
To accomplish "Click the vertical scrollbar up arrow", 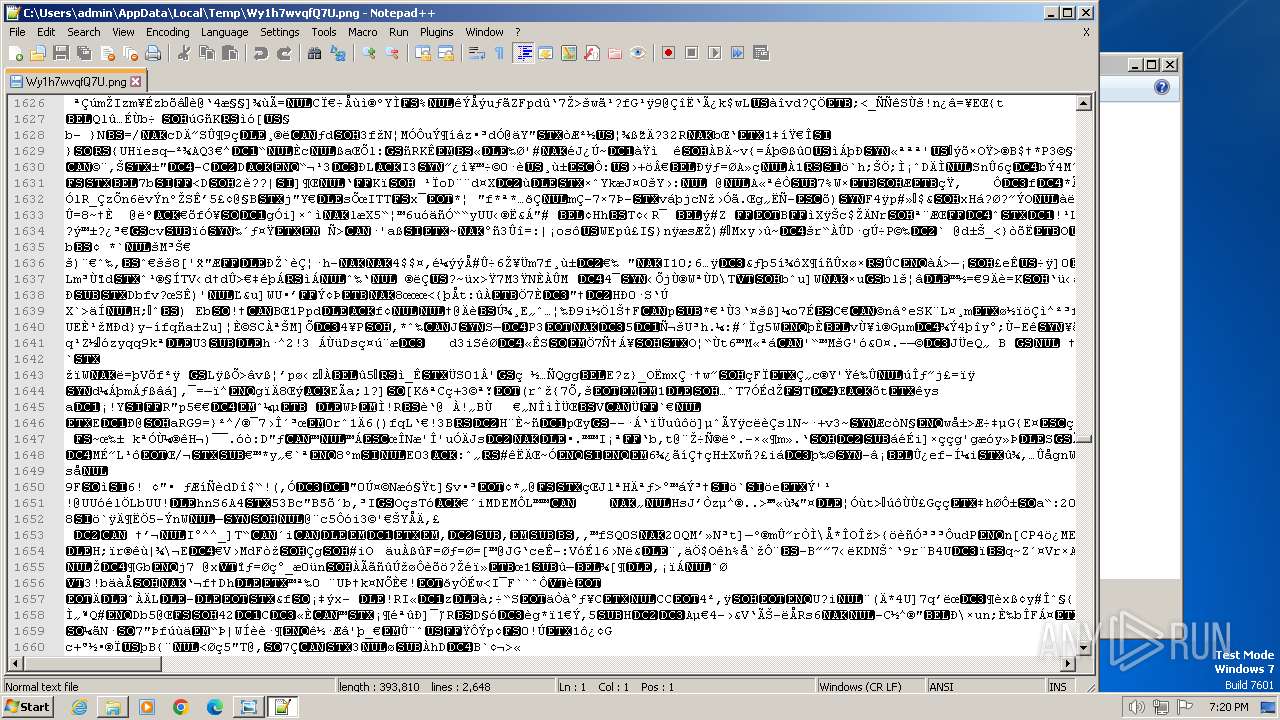I will tap(1083, 103).
